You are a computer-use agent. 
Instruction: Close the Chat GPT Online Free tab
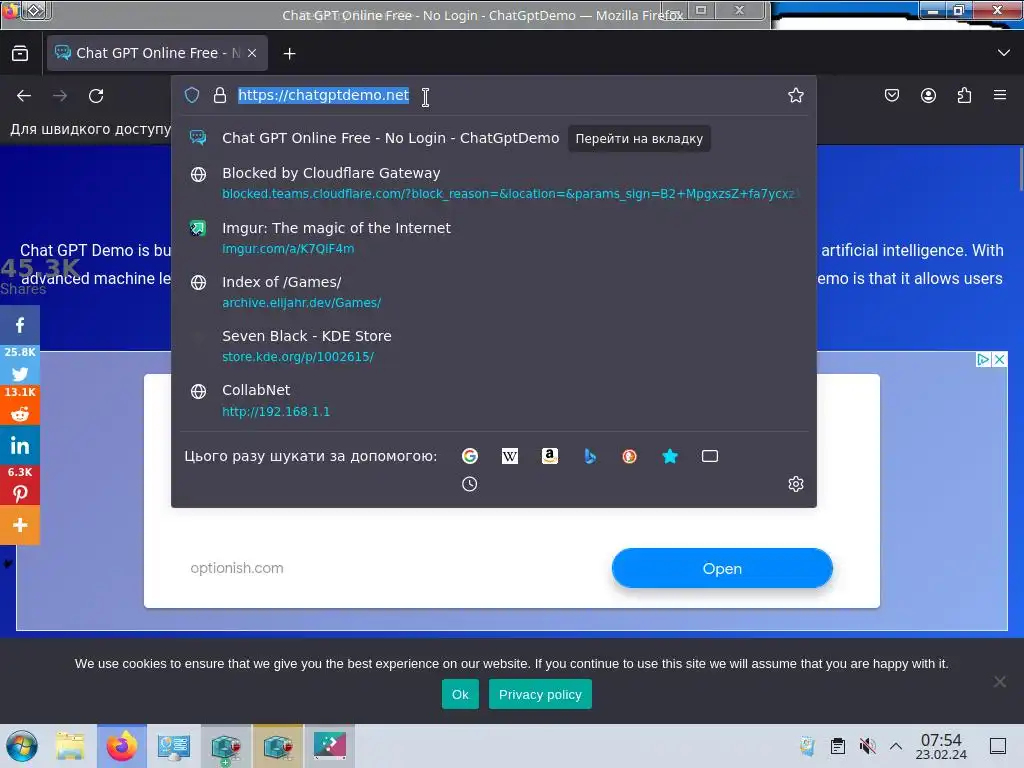(x=252, y=53)
